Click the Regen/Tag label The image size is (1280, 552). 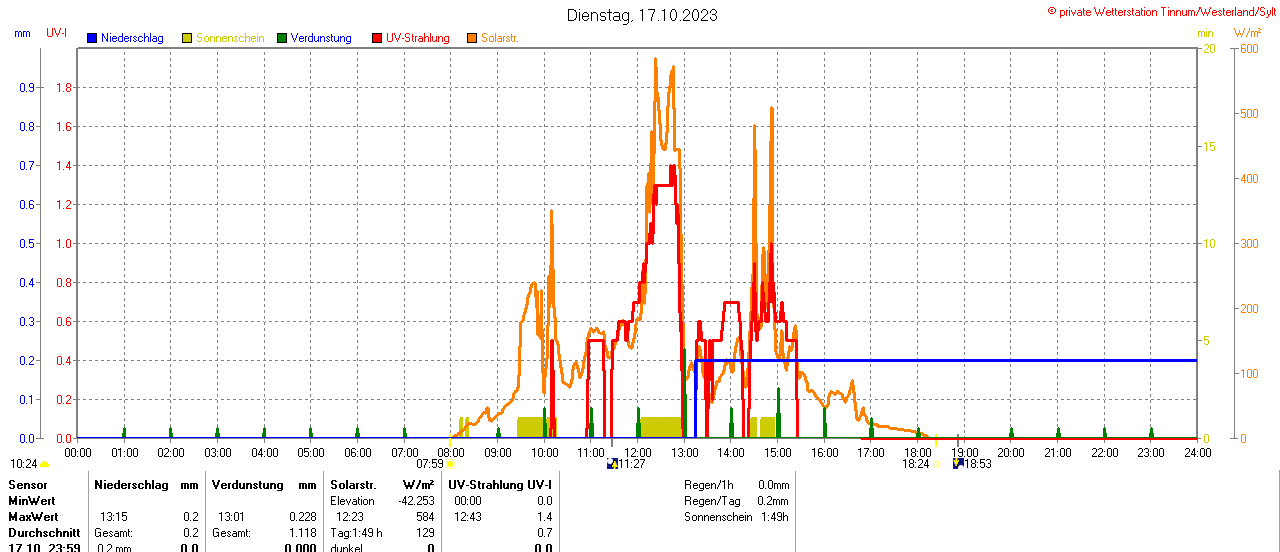click(711, 501)
